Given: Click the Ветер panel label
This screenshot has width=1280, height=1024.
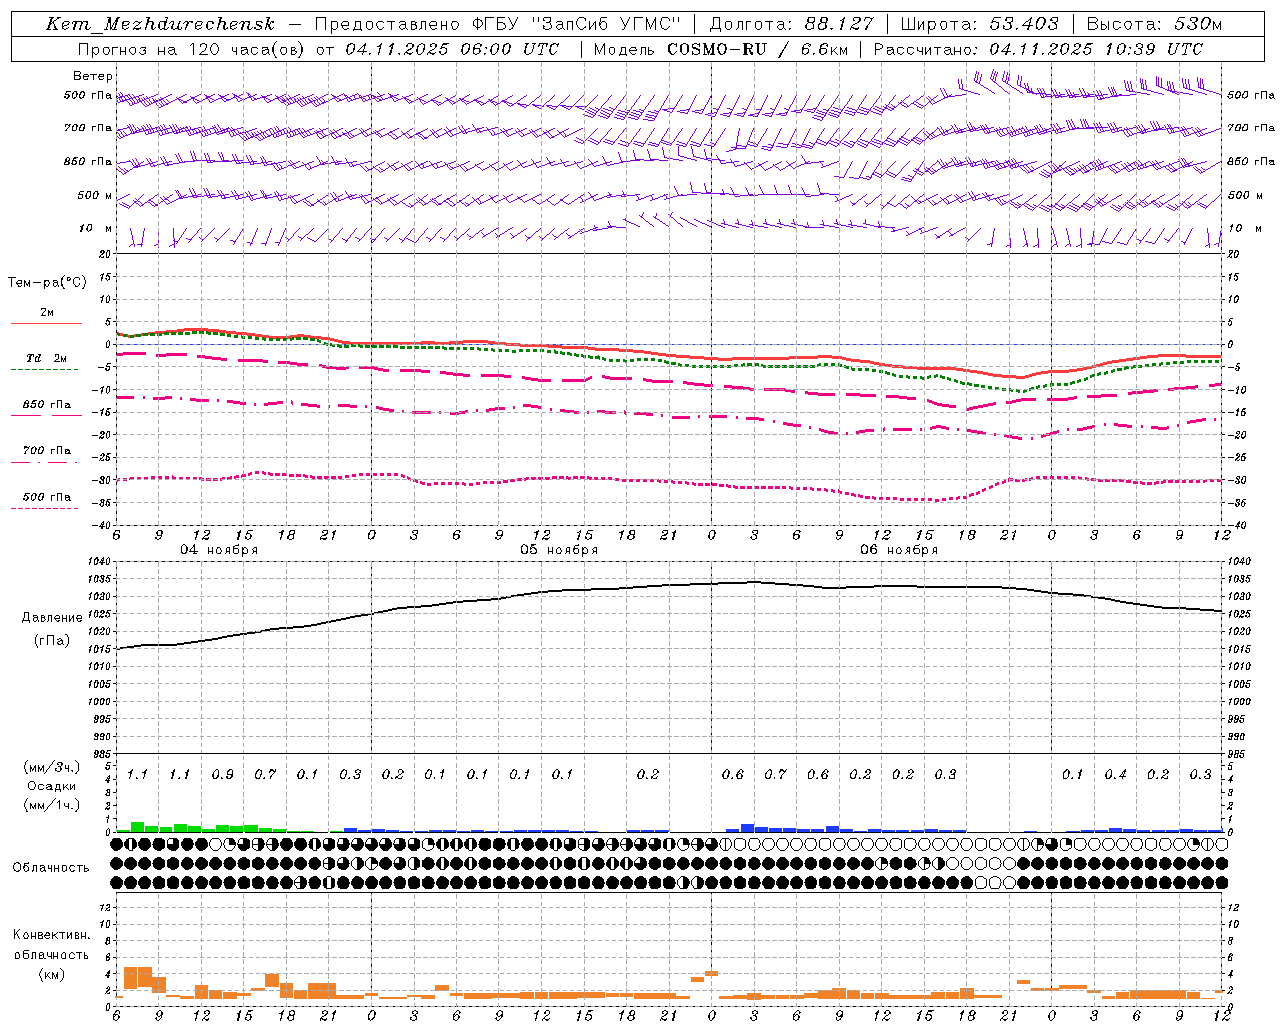Looking at the screenshot, I should coord(93,76).
